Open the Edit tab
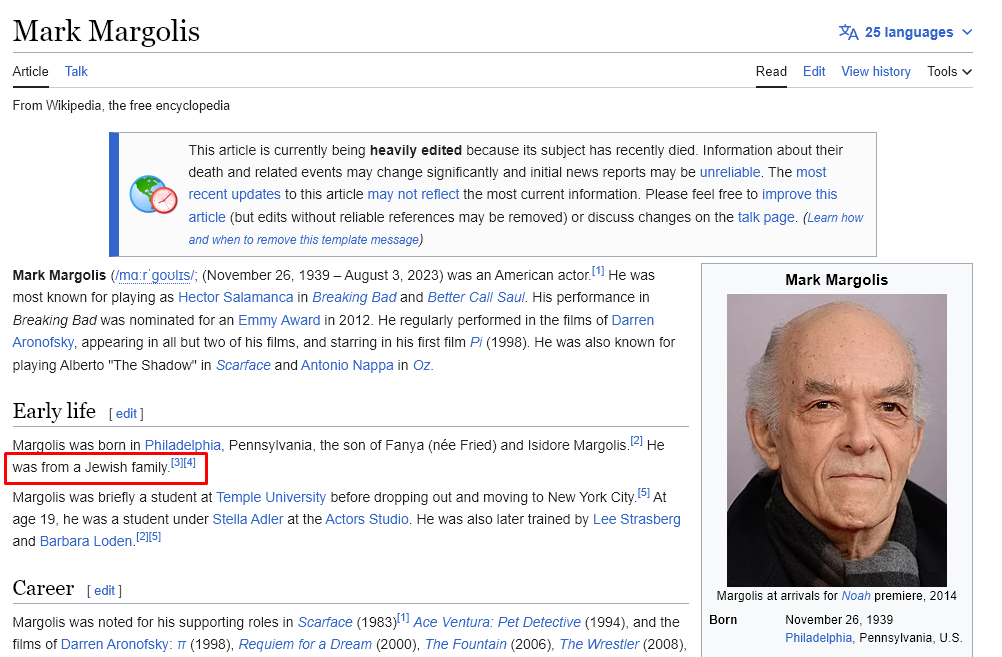 coord(813,72)
